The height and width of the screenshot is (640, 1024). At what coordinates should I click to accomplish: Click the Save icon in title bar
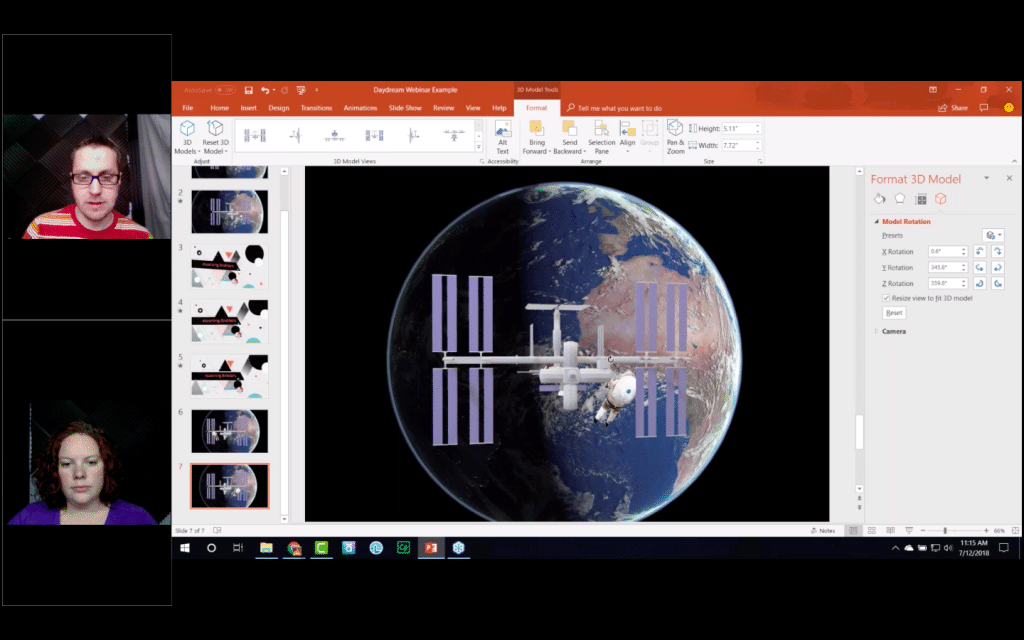pos(249,90)
